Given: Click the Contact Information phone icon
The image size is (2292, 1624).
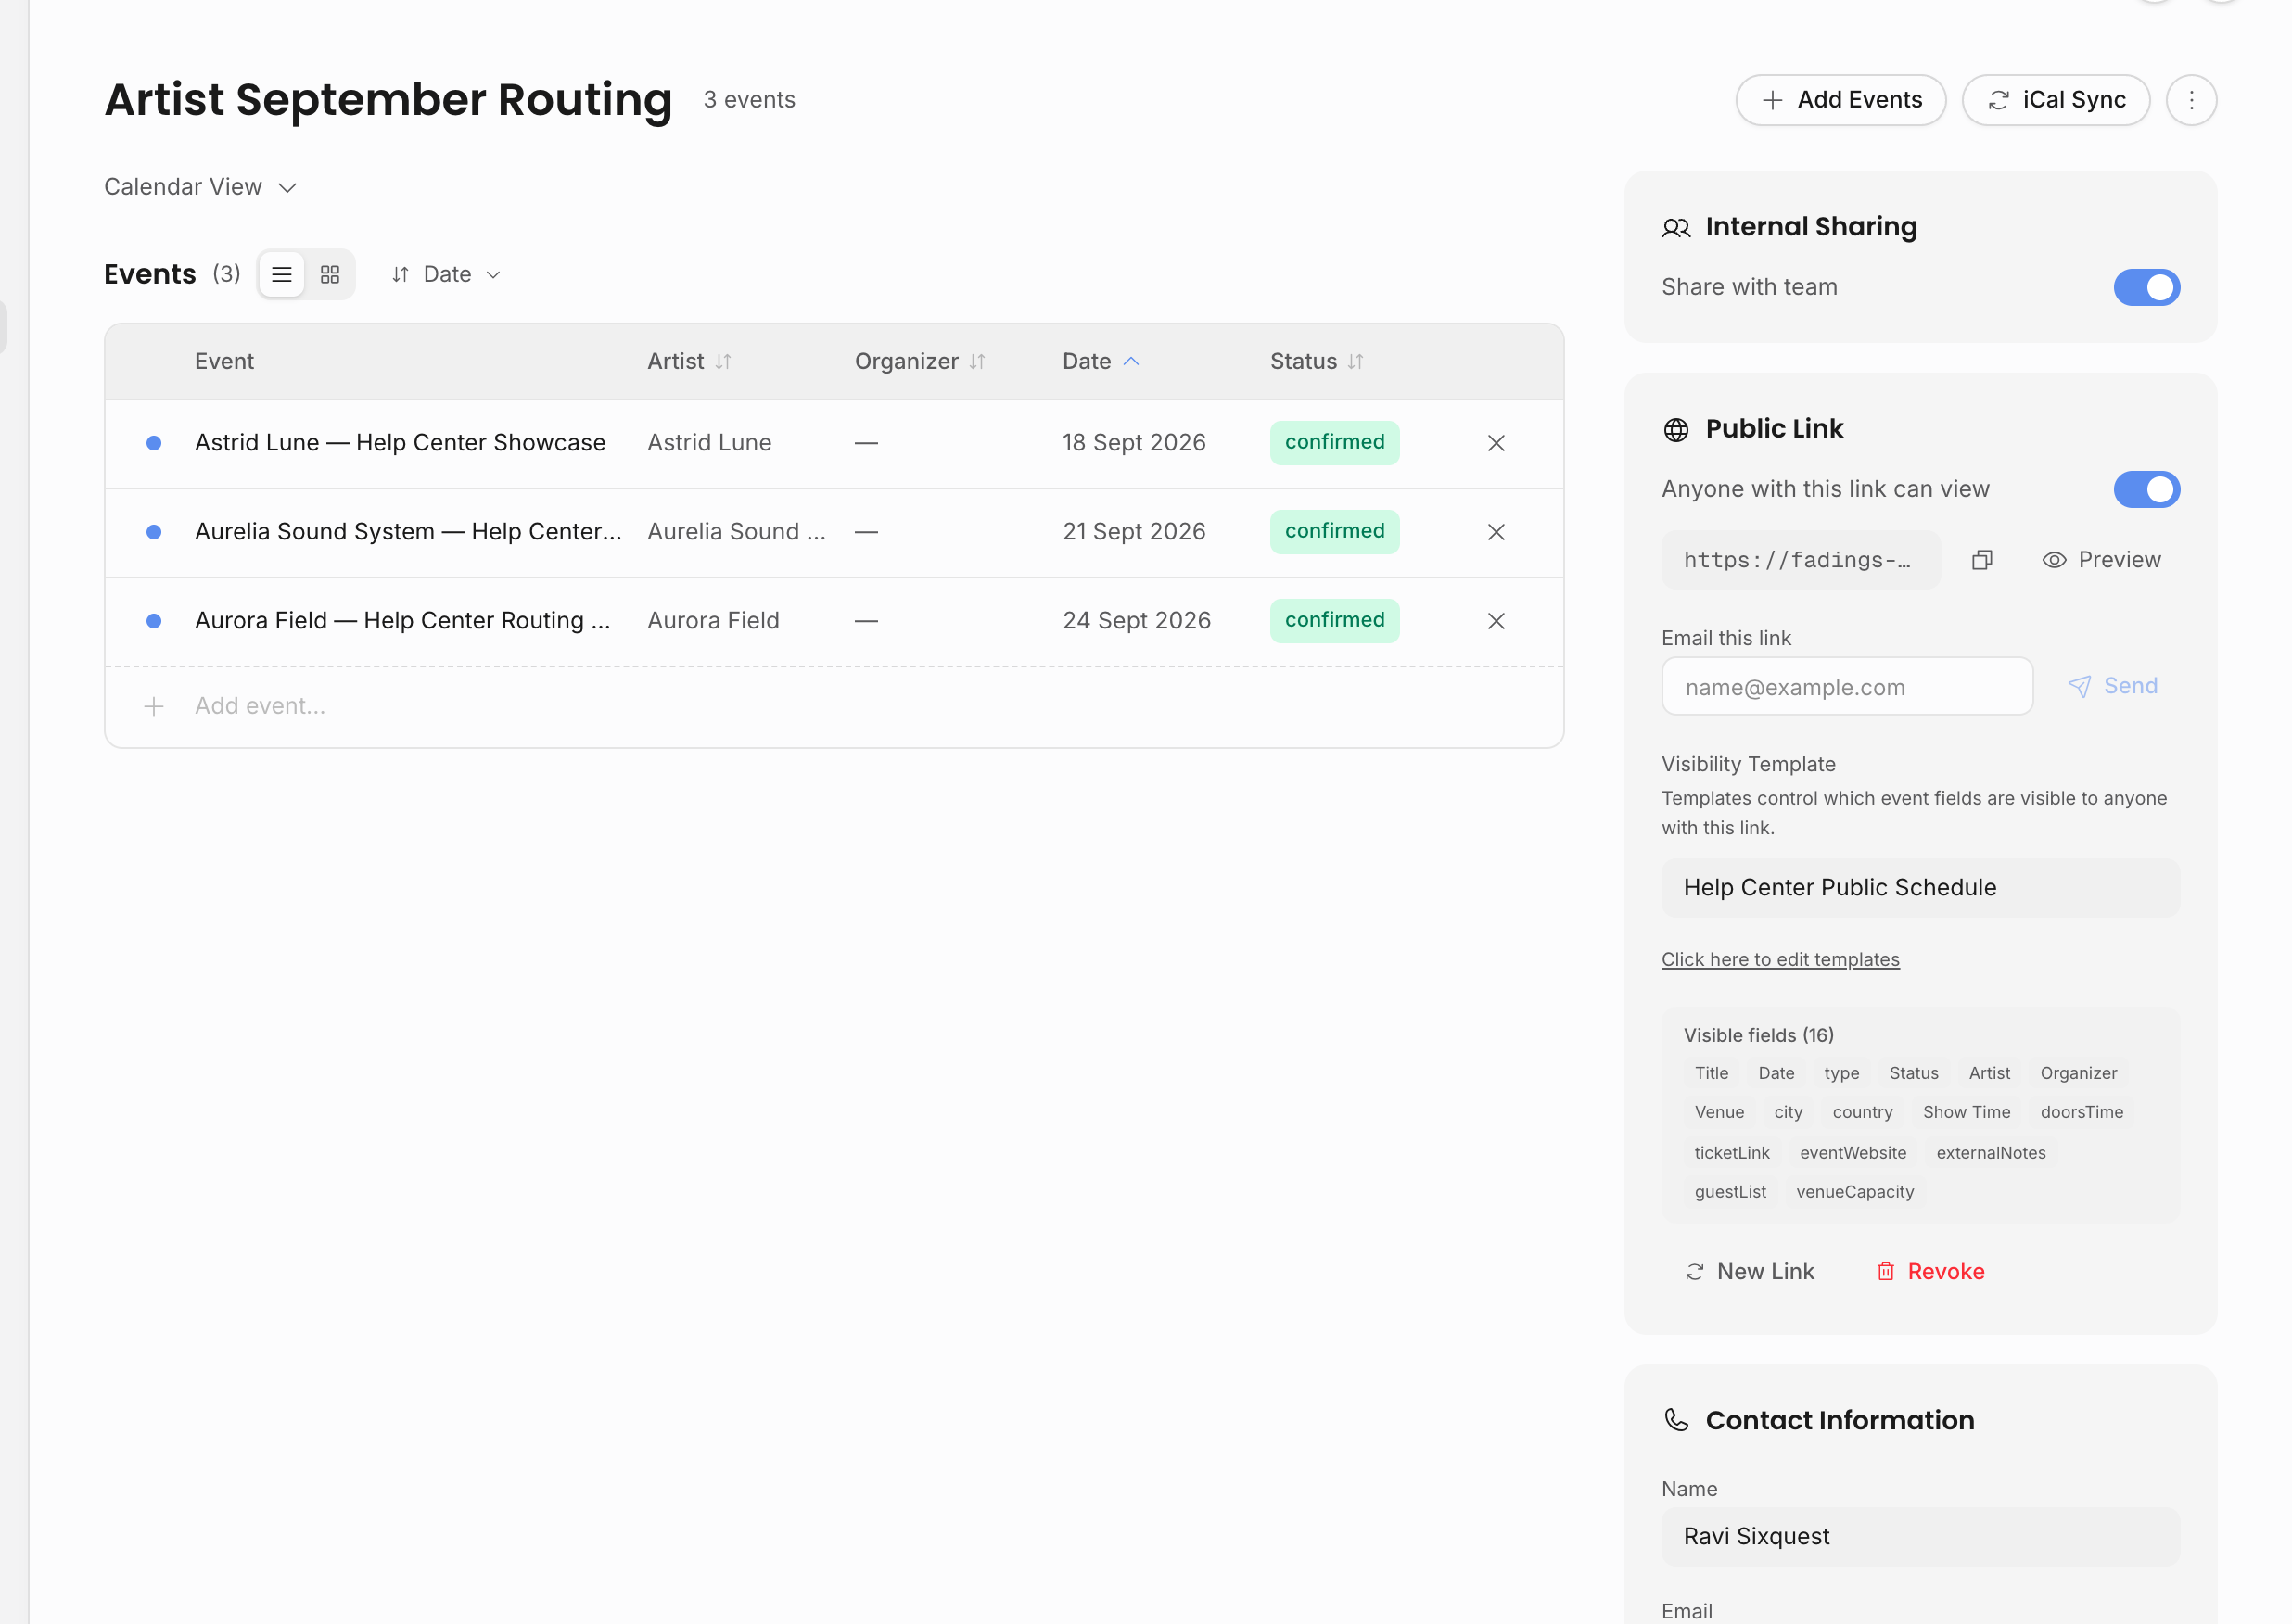Looking at the screenshot, I should pos(1676,1420).
